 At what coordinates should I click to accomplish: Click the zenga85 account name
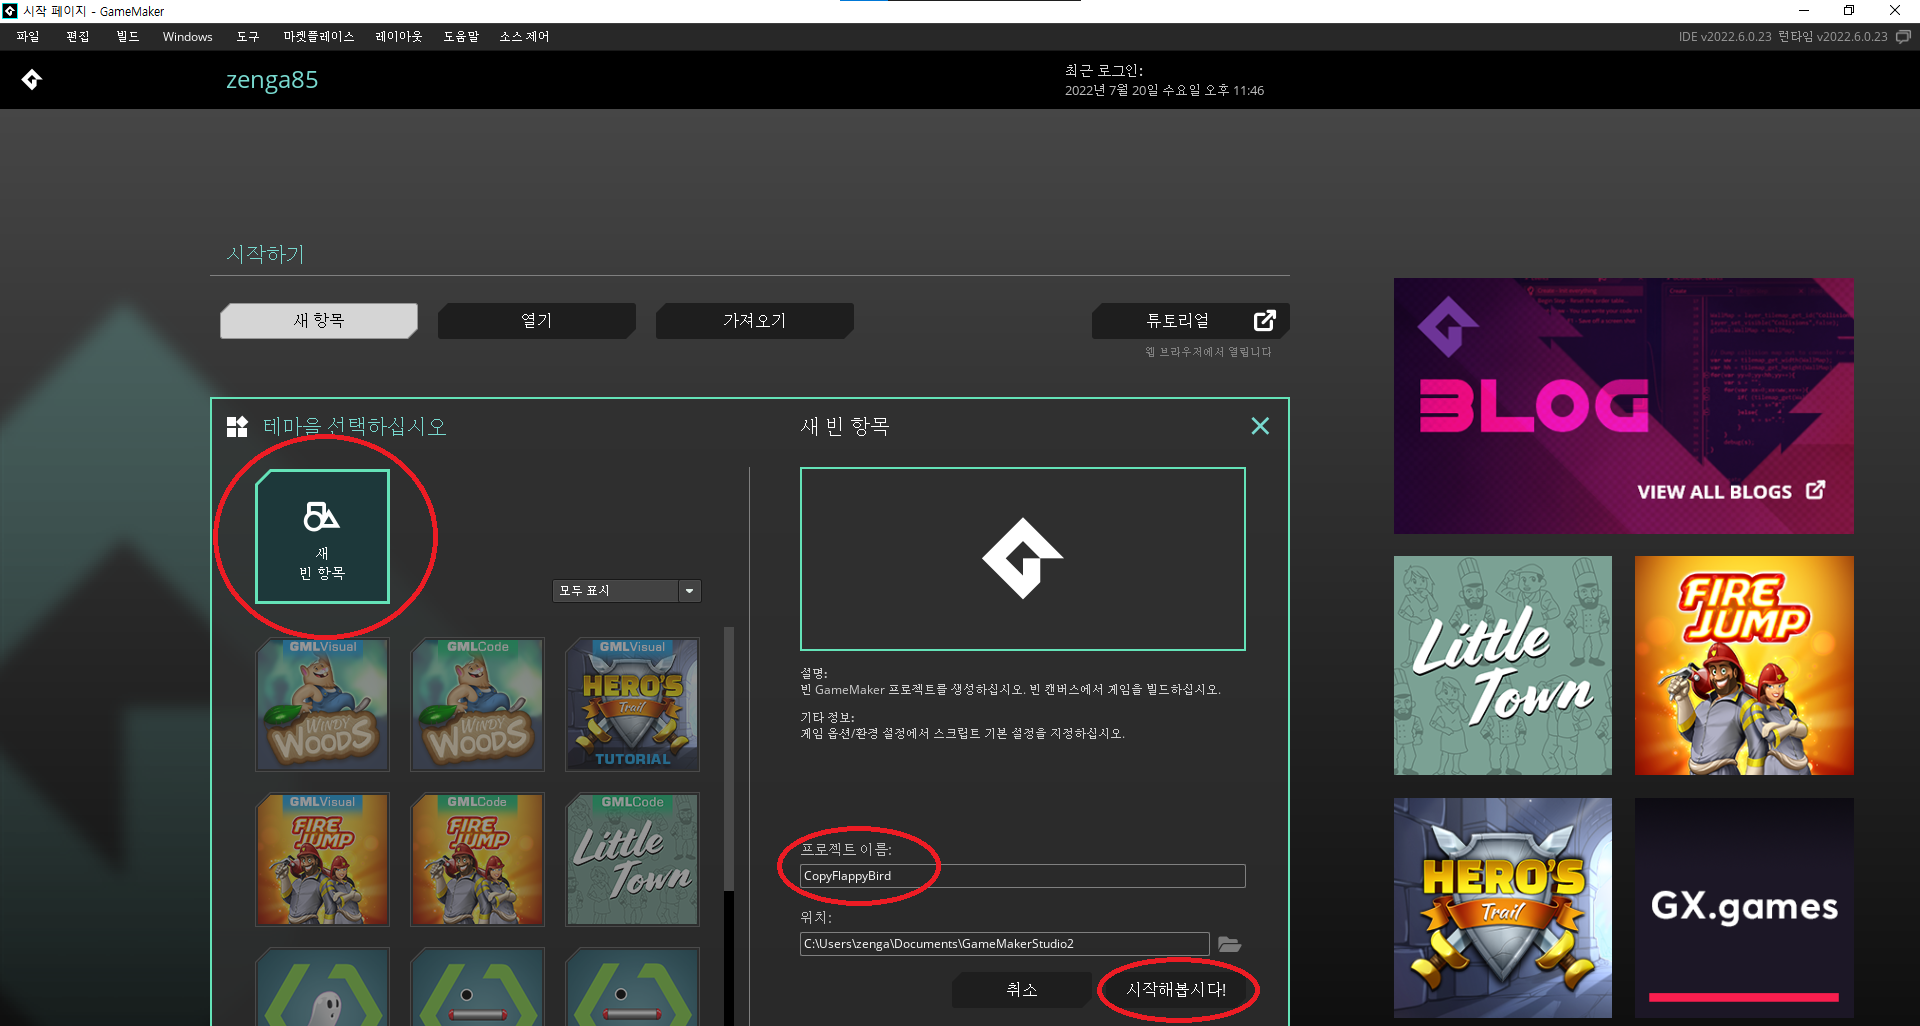click(x=272, y=80)
